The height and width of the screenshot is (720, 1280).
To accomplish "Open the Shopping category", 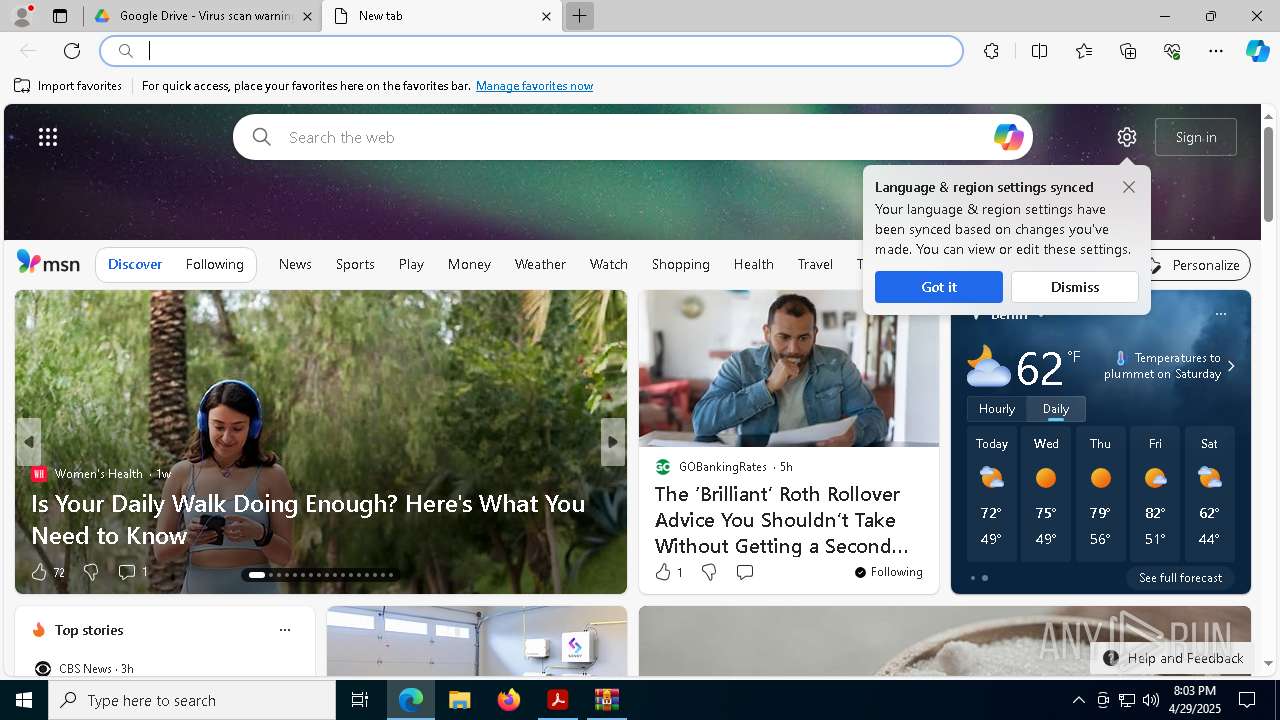I will click(681, 264).
